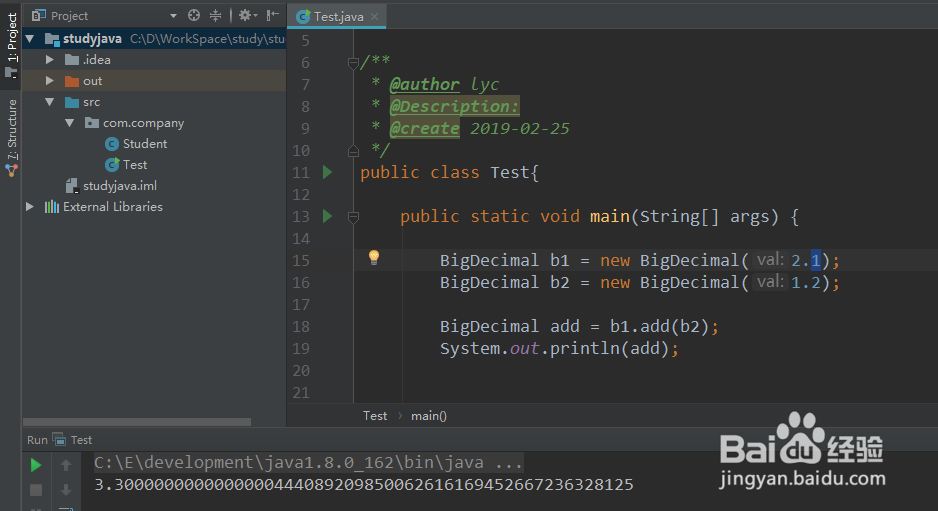The width and height of the screenshot is (938, 511).
Task: Collapse the studyjava root node
Action: (30, 39)
